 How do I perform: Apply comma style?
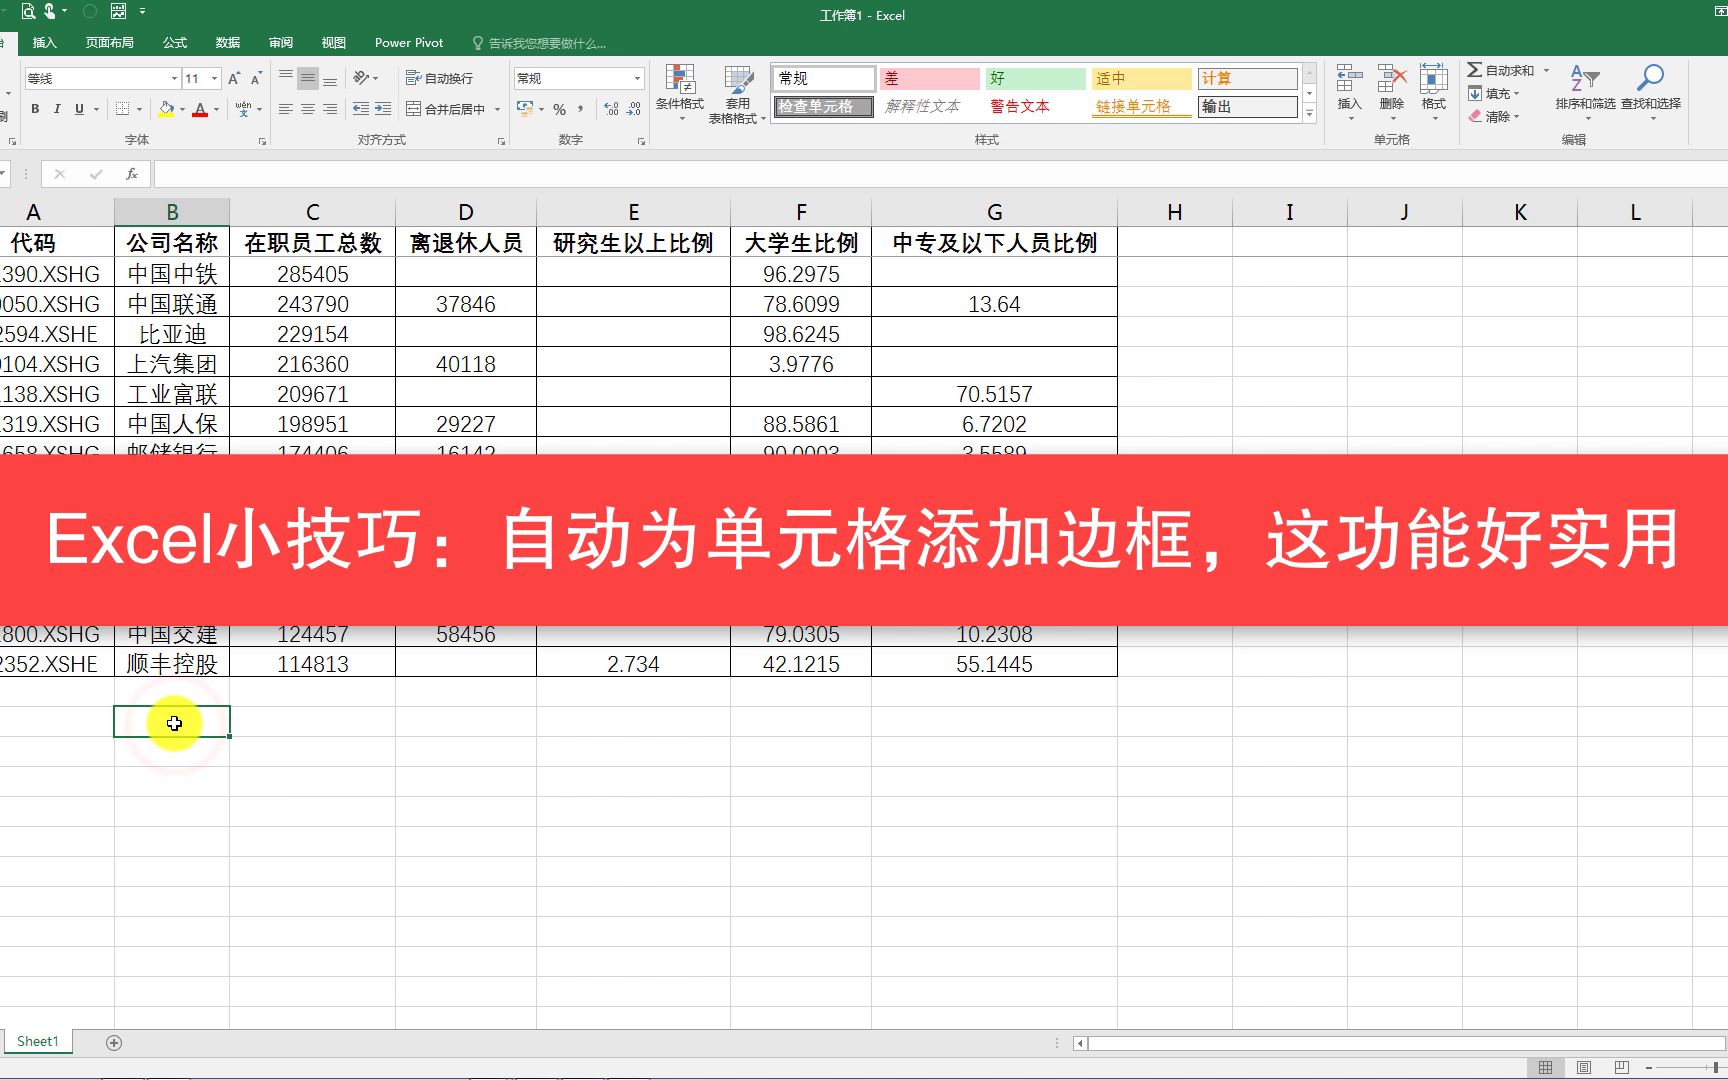pyautogui.click(x=581, y=109)
